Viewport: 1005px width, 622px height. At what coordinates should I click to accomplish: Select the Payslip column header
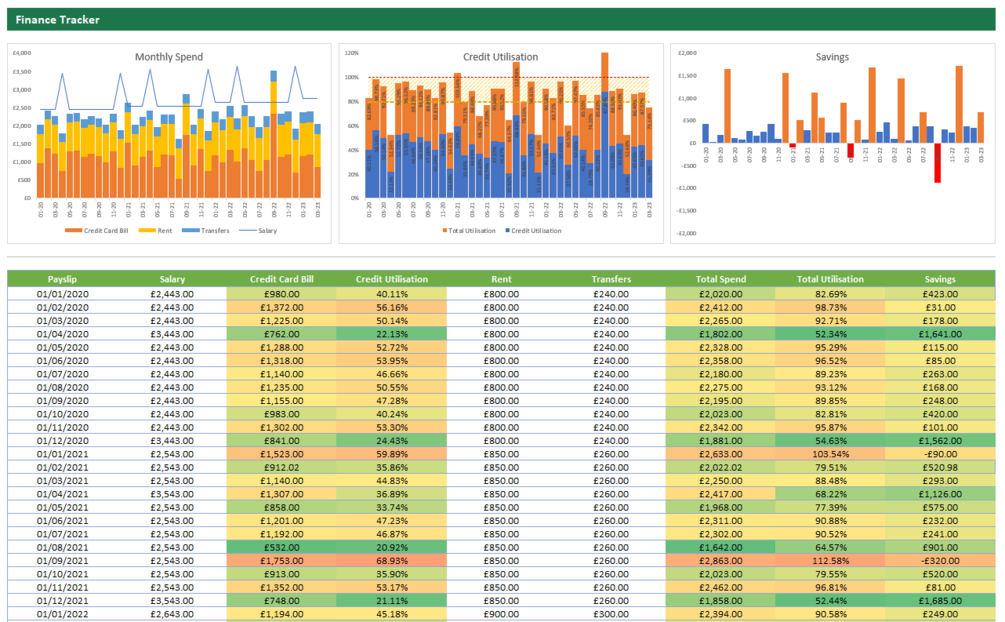tap(62, 279)
